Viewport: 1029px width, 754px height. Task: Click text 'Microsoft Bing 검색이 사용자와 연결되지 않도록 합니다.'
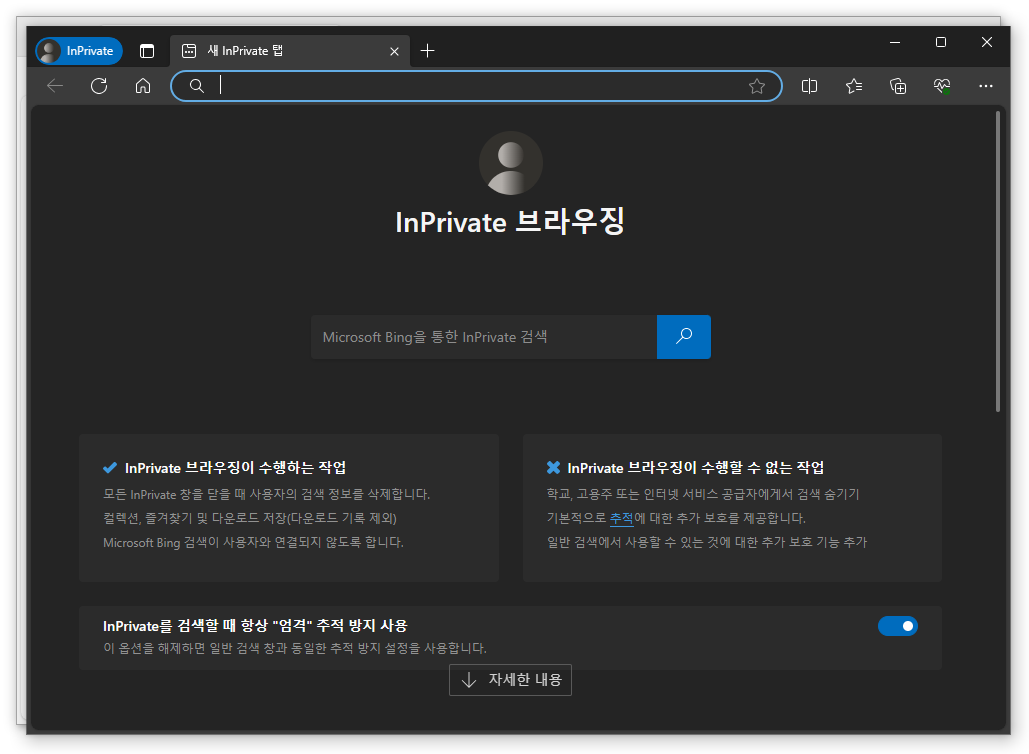(253, 543)
